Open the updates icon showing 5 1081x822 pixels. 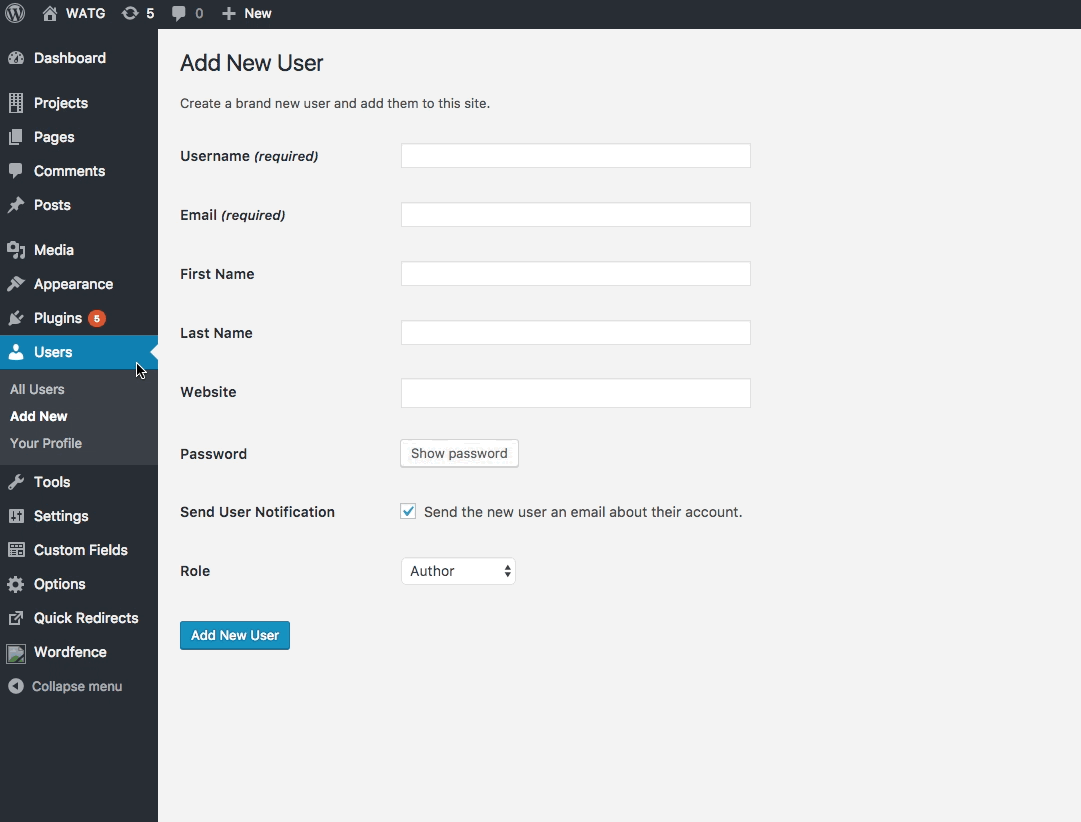point(130,14)
